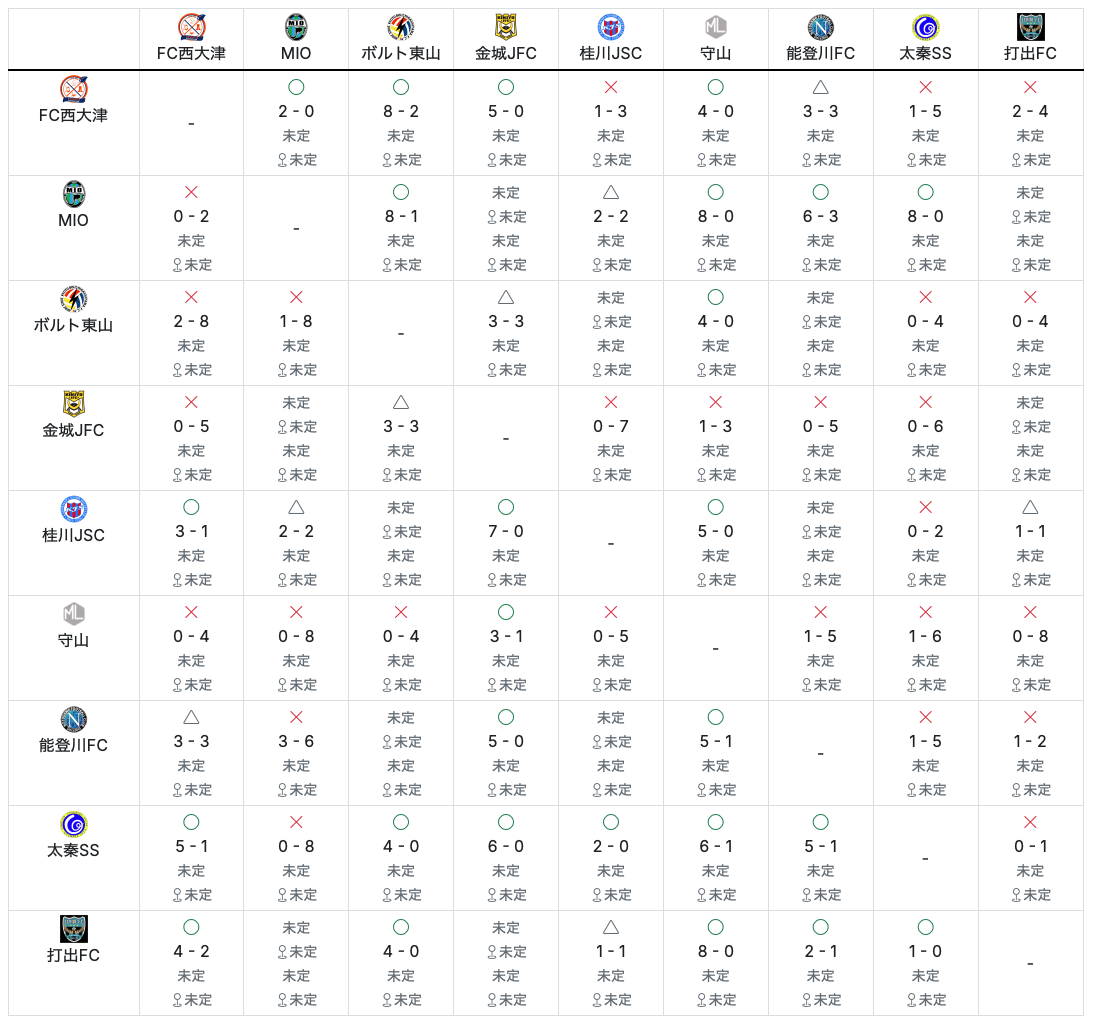
Task: Click score 1 - 6 in 守山 row, 太秦SS column
Action: click(925, 636)
